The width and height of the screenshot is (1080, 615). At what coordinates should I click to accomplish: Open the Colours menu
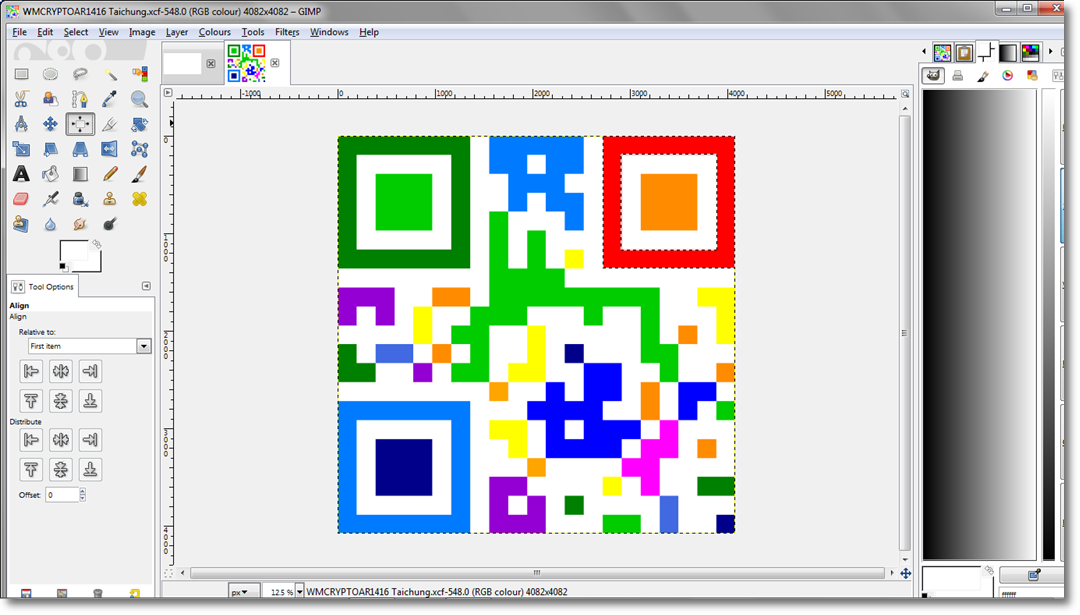[214, 32]
